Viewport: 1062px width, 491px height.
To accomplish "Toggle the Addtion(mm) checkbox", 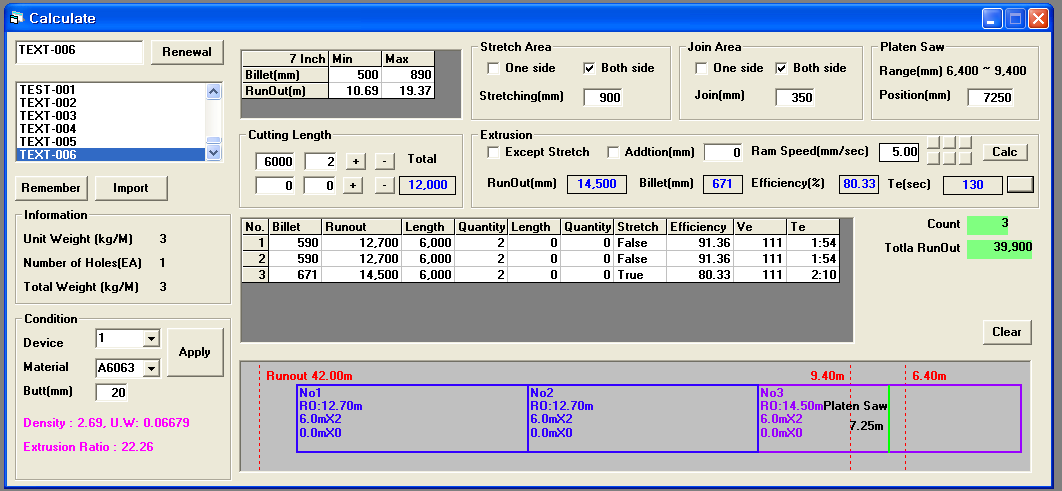I will pyautogui.click(x=613, y=152).
